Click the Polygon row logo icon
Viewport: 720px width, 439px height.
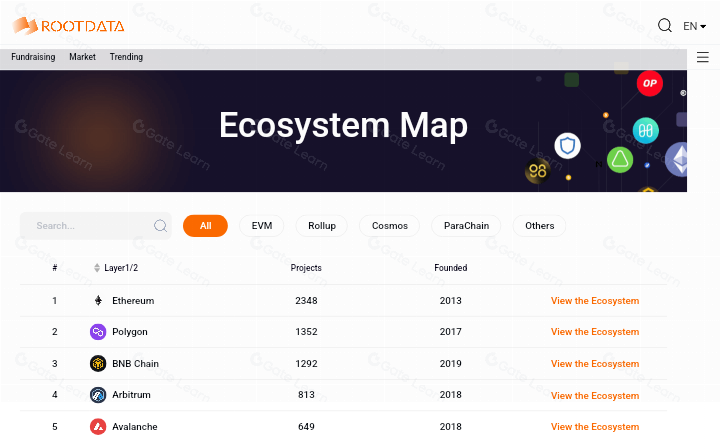pos(98,332)
